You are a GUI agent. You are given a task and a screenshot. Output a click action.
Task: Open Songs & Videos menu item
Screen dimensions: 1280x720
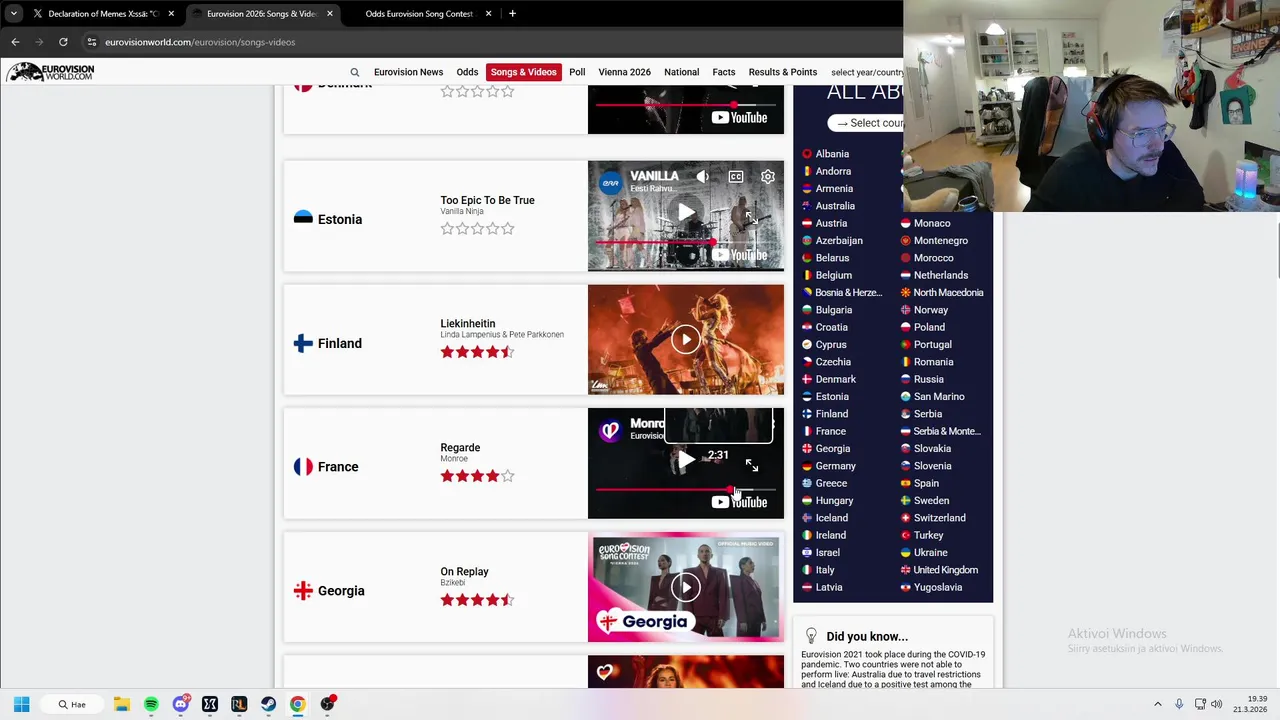[x=523, y=72]
